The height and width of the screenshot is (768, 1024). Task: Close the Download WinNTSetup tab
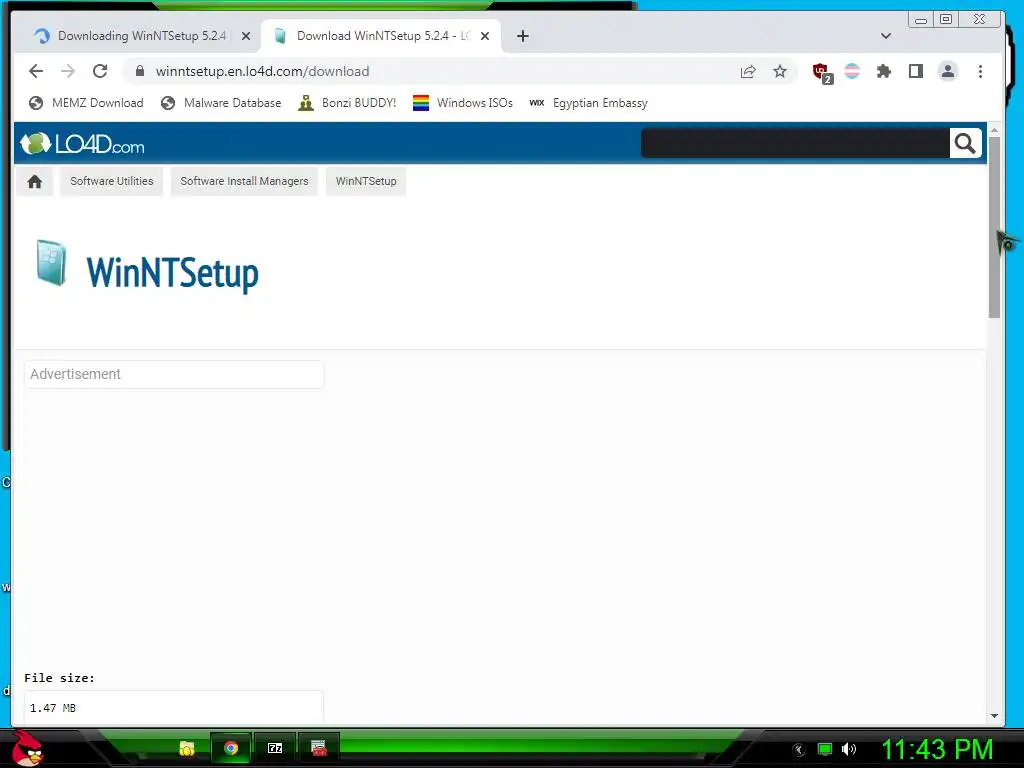point(485,36)
